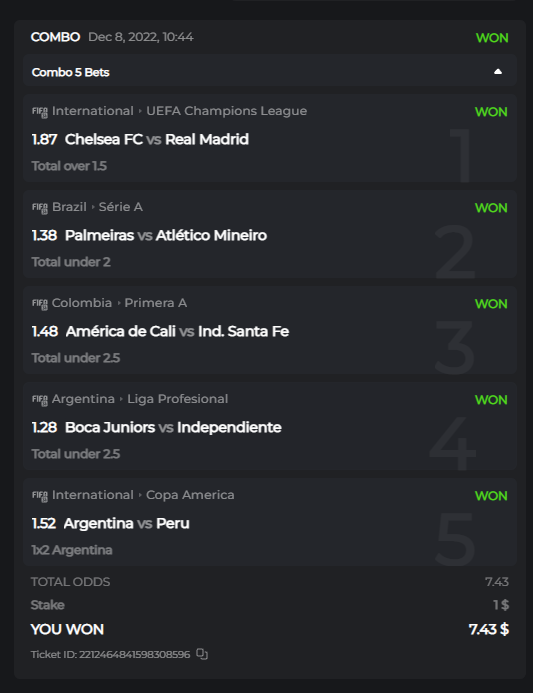533x693 pixels.
Task: Open the Argentina vs Peru match
Action: (126, 523)
